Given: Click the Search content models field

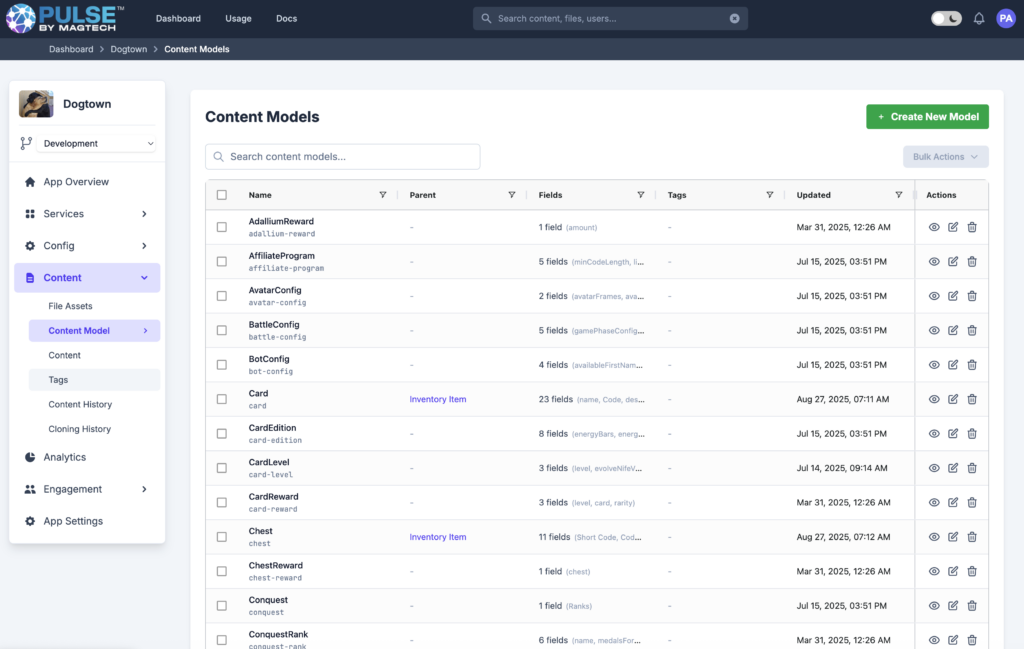Looking at the screenshot, I should pyautogui.click(x=343, y=157).
